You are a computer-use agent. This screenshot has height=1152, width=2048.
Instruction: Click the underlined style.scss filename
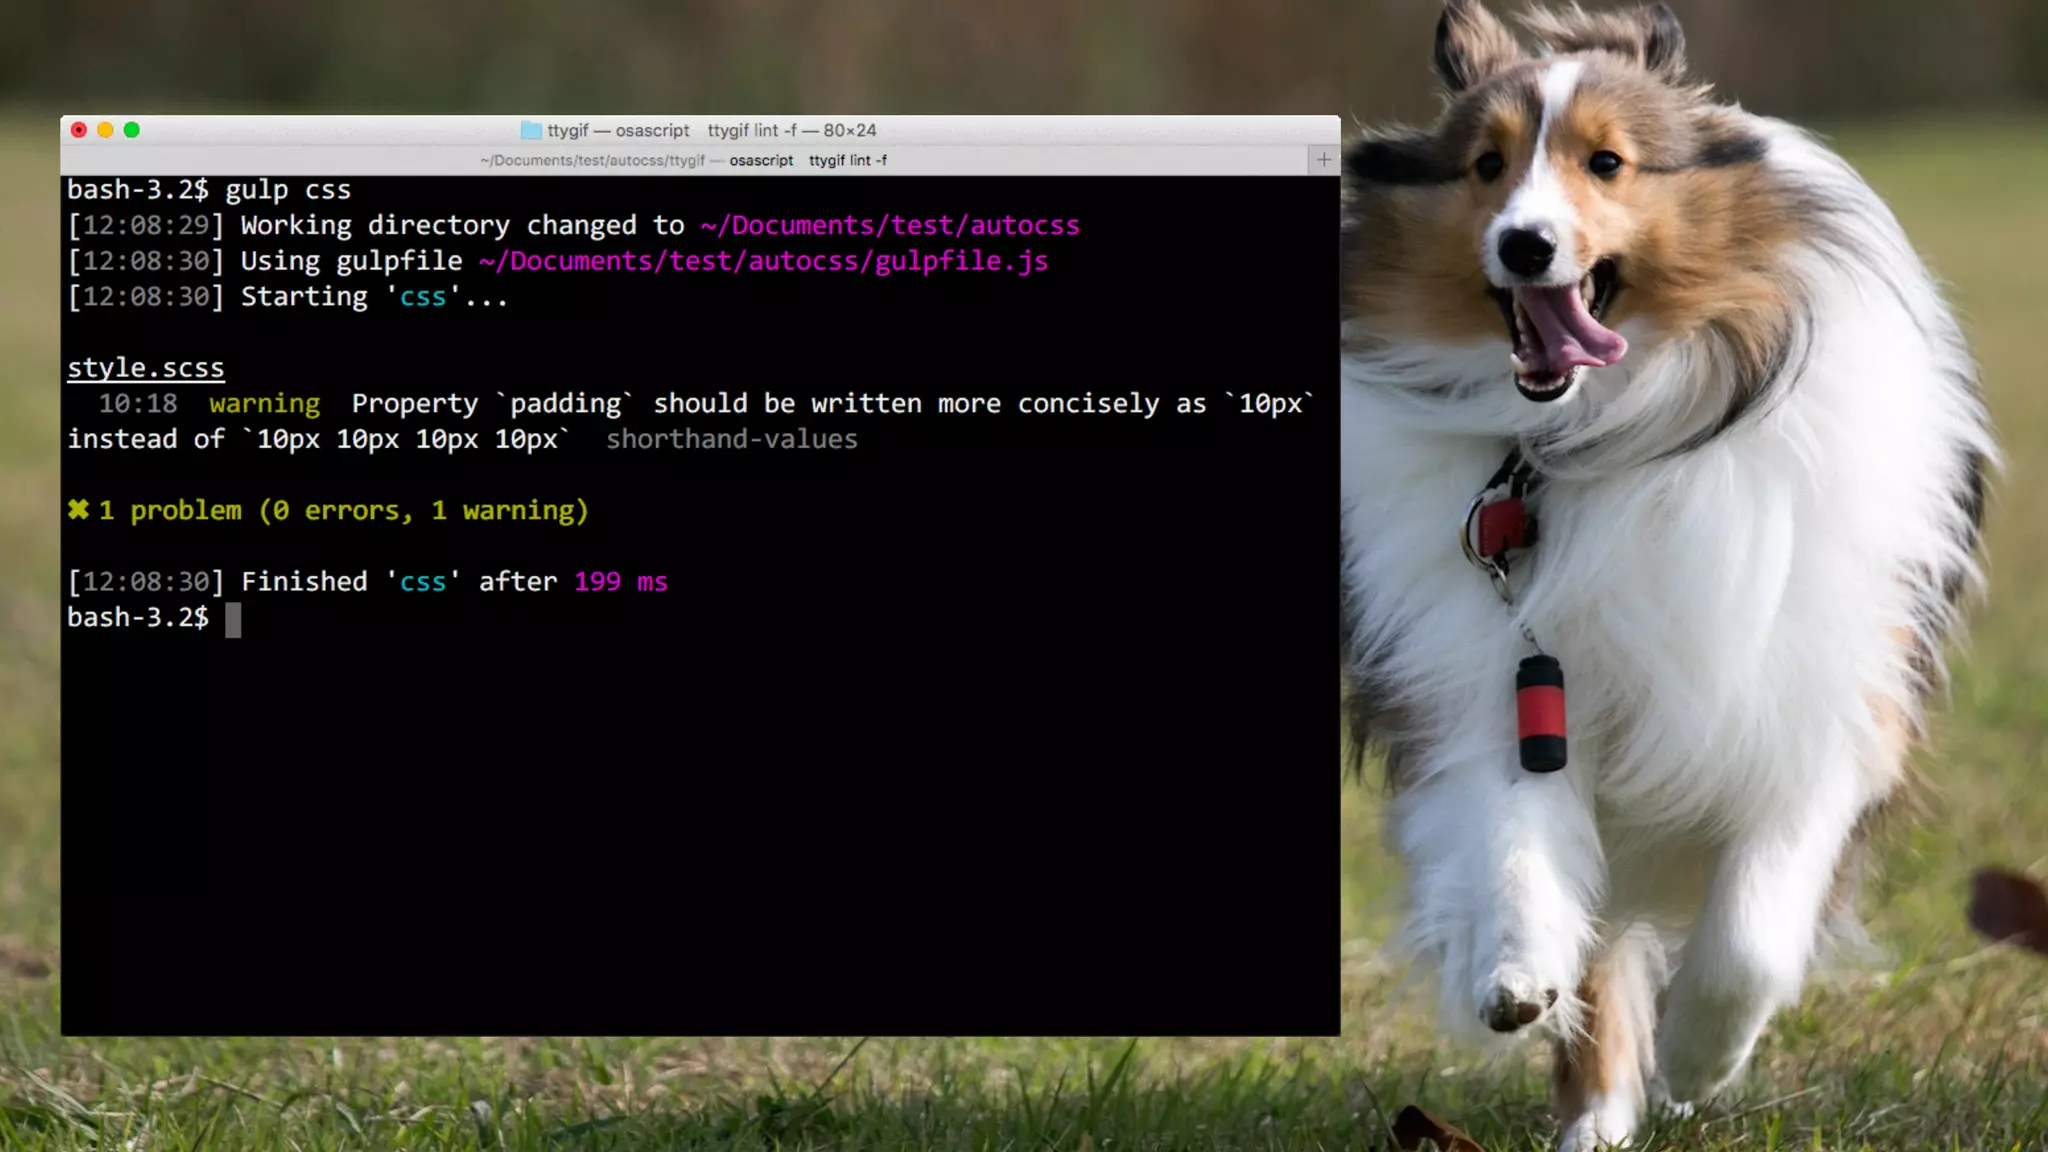tap(146, 368)
